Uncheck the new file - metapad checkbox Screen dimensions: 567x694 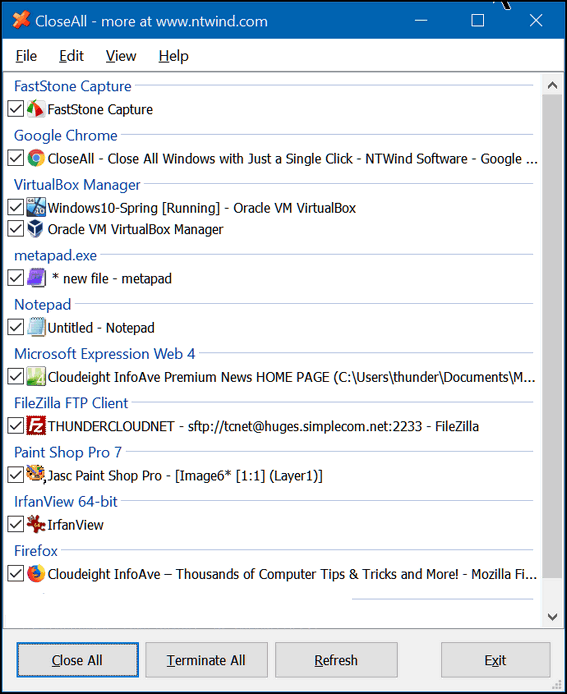(x=15, y=278)
